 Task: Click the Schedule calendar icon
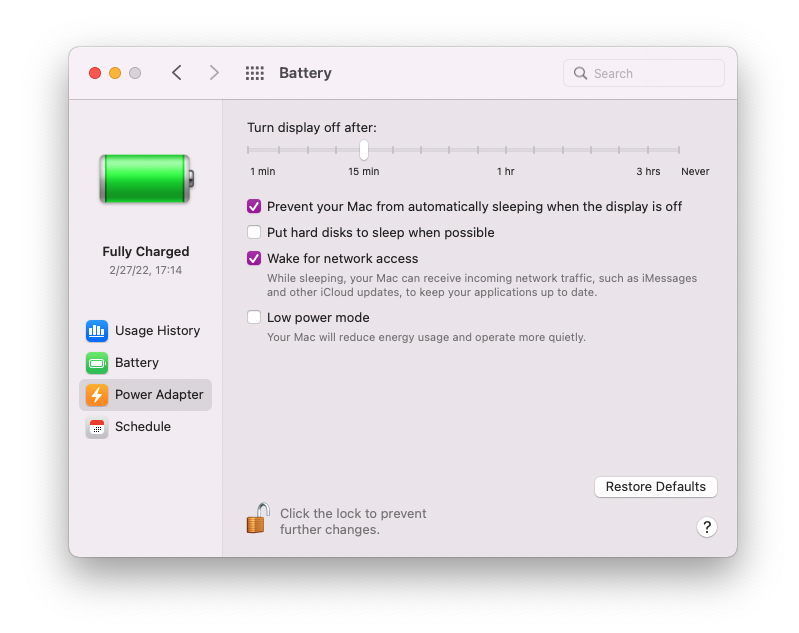[x=97, y=427]
